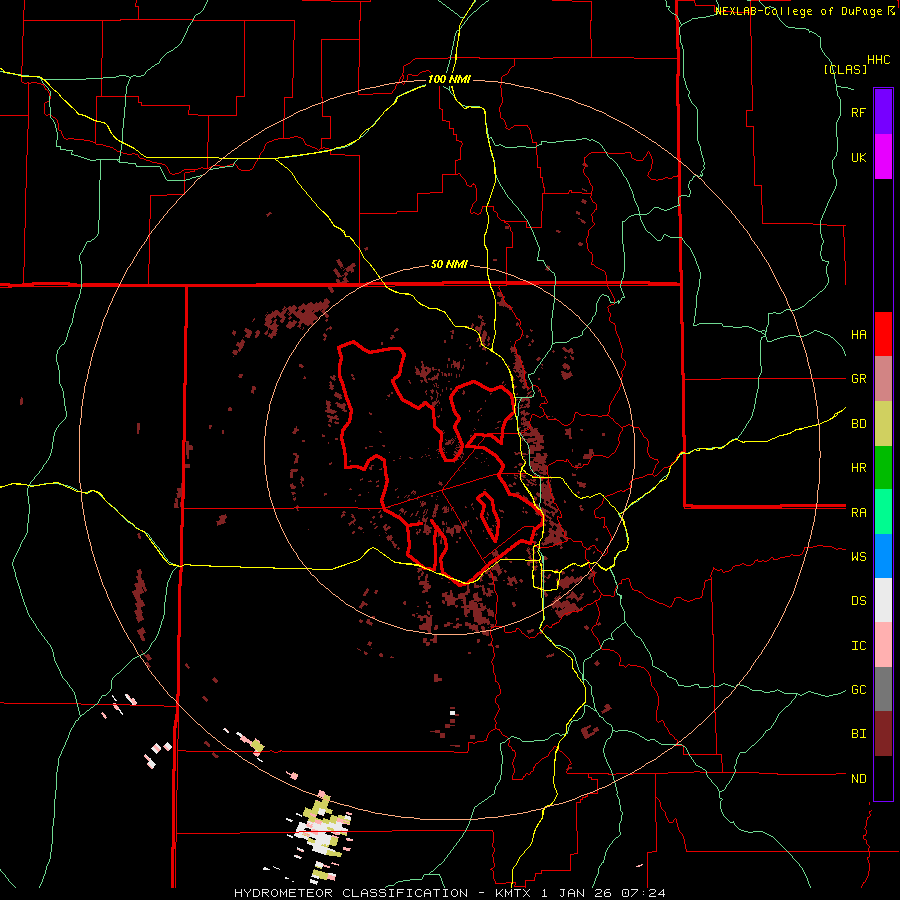The image size is (900, 900).
Task: Click the 'GC' legend label
Action: 858,690
